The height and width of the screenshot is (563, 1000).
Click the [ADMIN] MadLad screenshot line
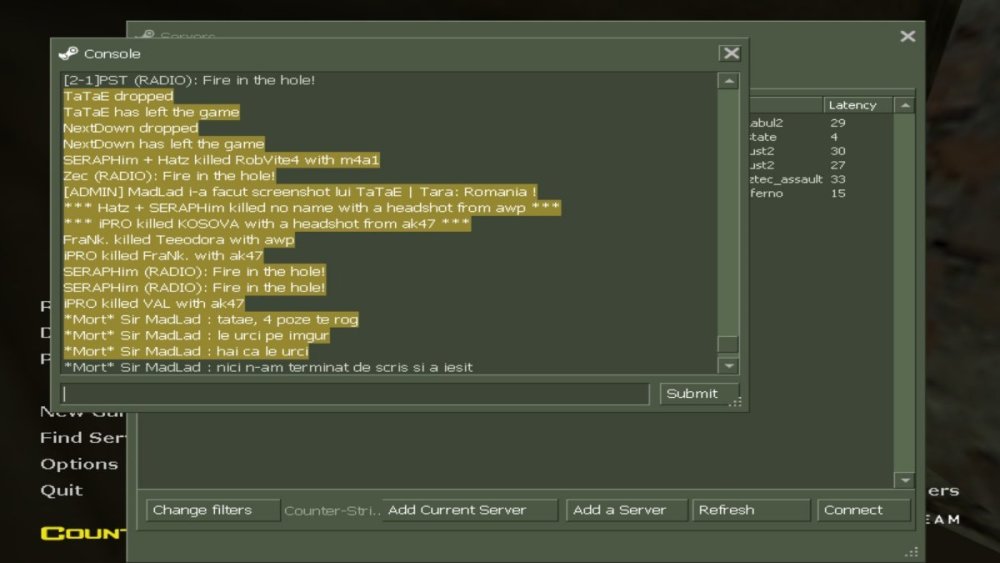pyautogui.click(x=300, y=192)
